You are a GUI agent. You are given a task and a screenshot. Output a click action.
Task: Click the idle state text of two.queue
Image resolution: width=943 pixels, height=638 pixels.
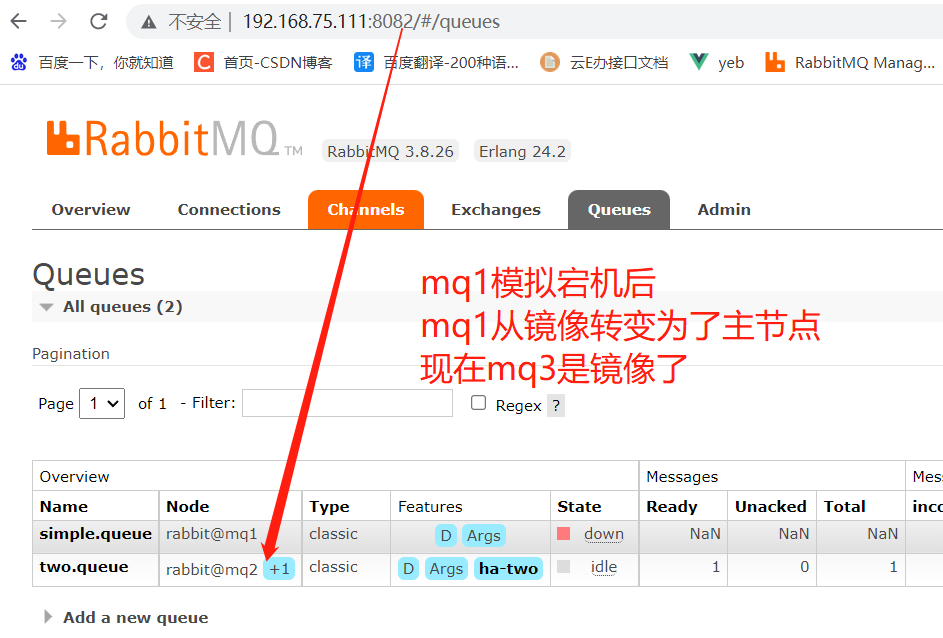click(x=604, y=567)
